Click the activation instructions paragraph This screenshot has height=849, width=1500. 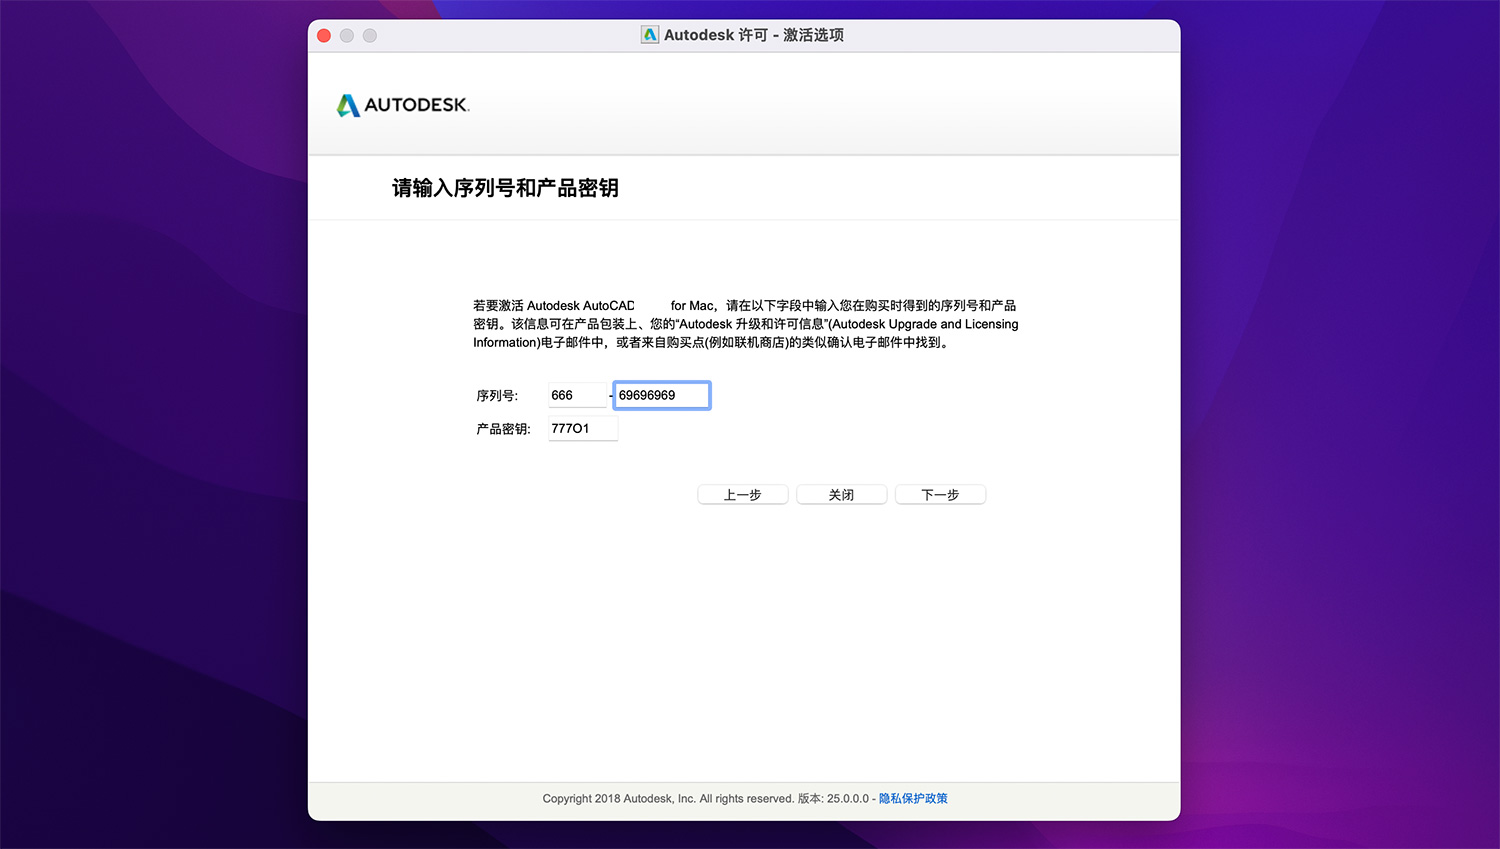pos(745,324)
